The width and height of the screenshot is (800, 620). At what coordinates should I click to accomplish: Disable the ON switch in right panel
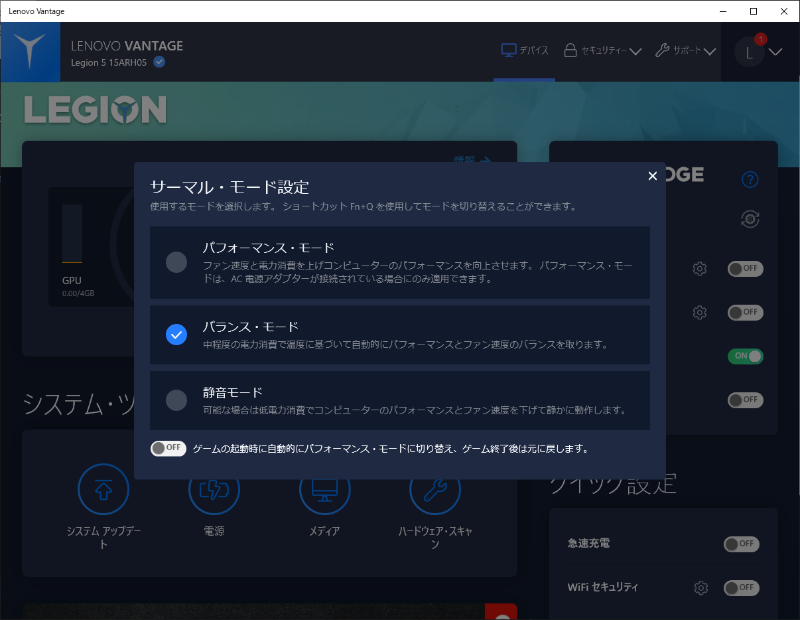click(744, 355)
